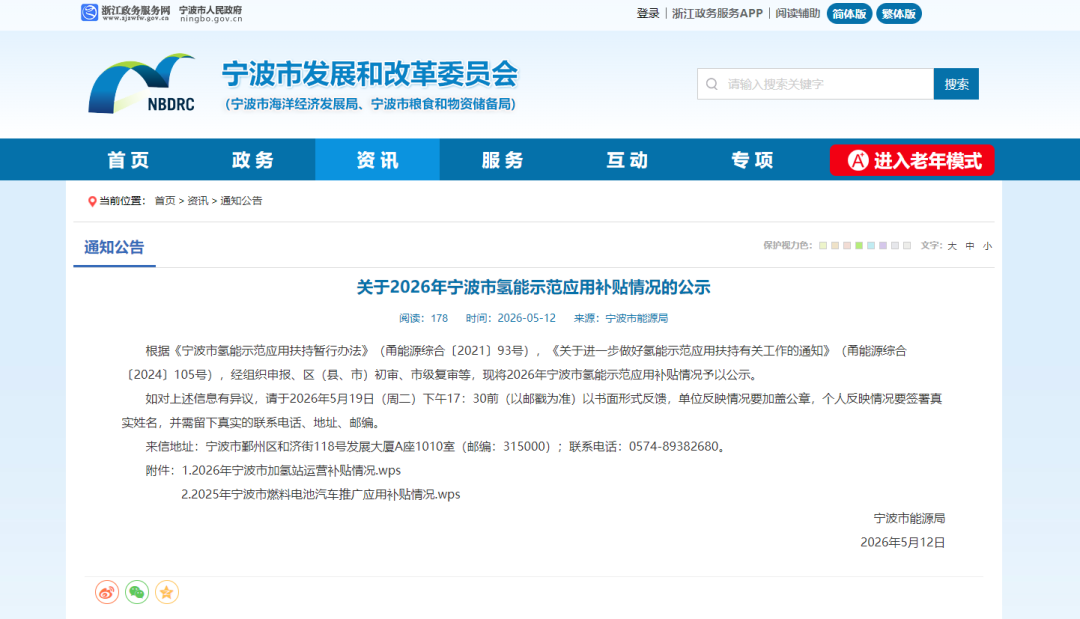Viewport: 1080px width, 619px height.
Task: Click the signature date 2026年5月12日
Action: pos(902,543)
